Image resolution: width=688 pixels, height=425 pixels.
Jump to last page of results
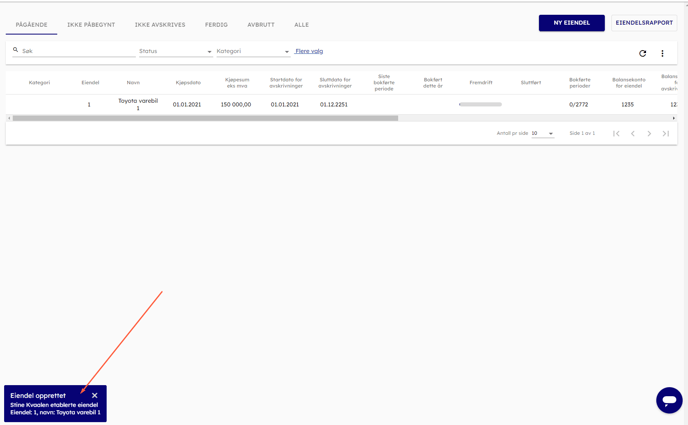coord(666,133)
